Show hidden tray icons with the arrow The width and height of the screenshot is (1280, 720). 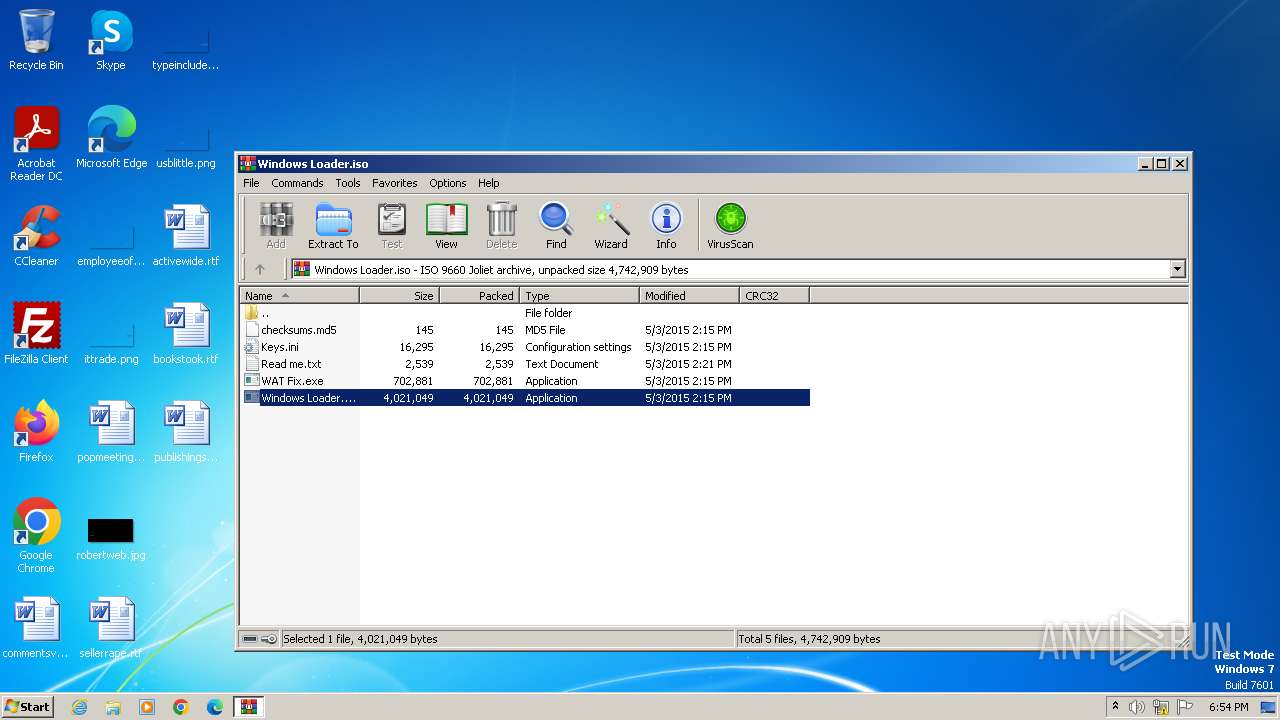[1115, 707]
